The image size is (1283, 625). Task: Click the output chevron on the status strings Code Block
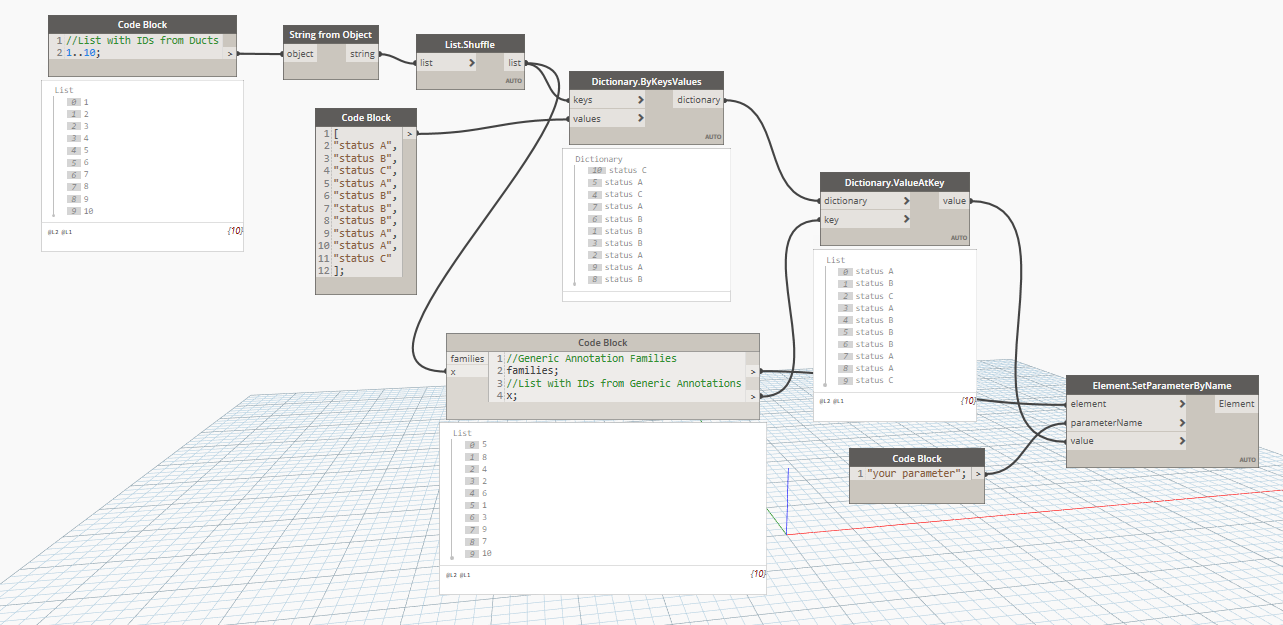[407, 132]
